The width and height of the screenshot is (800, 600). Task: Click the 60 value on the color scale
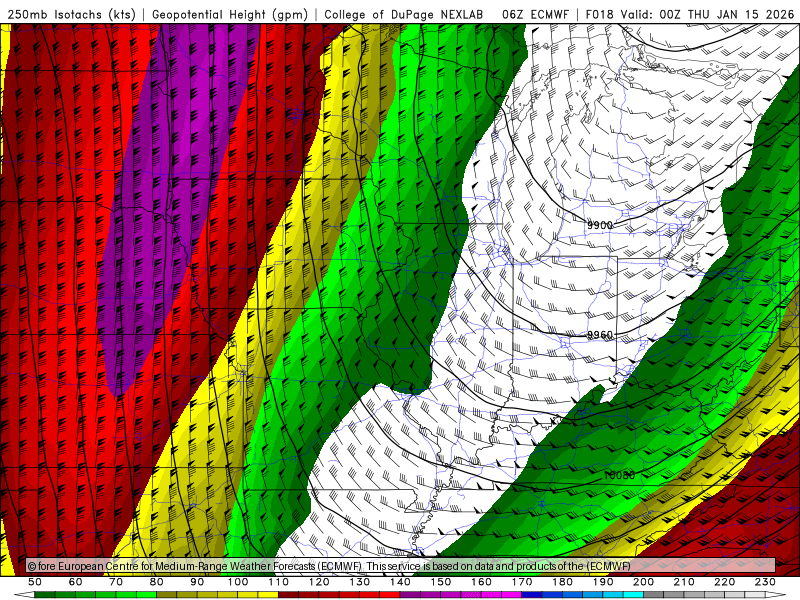pyautogui.click(x=76, y=582)
